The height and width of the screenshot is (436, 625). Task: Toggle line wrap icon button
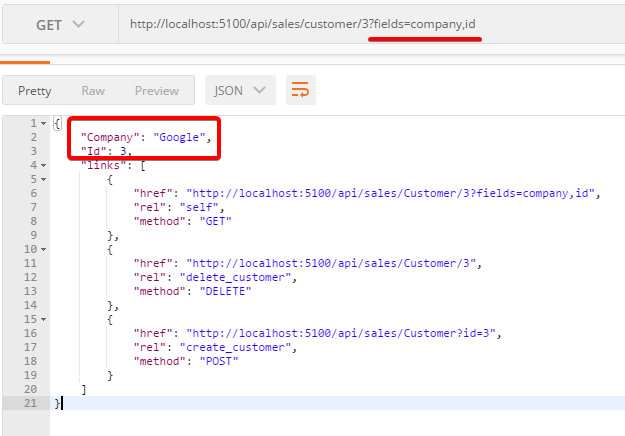[301, 90]
